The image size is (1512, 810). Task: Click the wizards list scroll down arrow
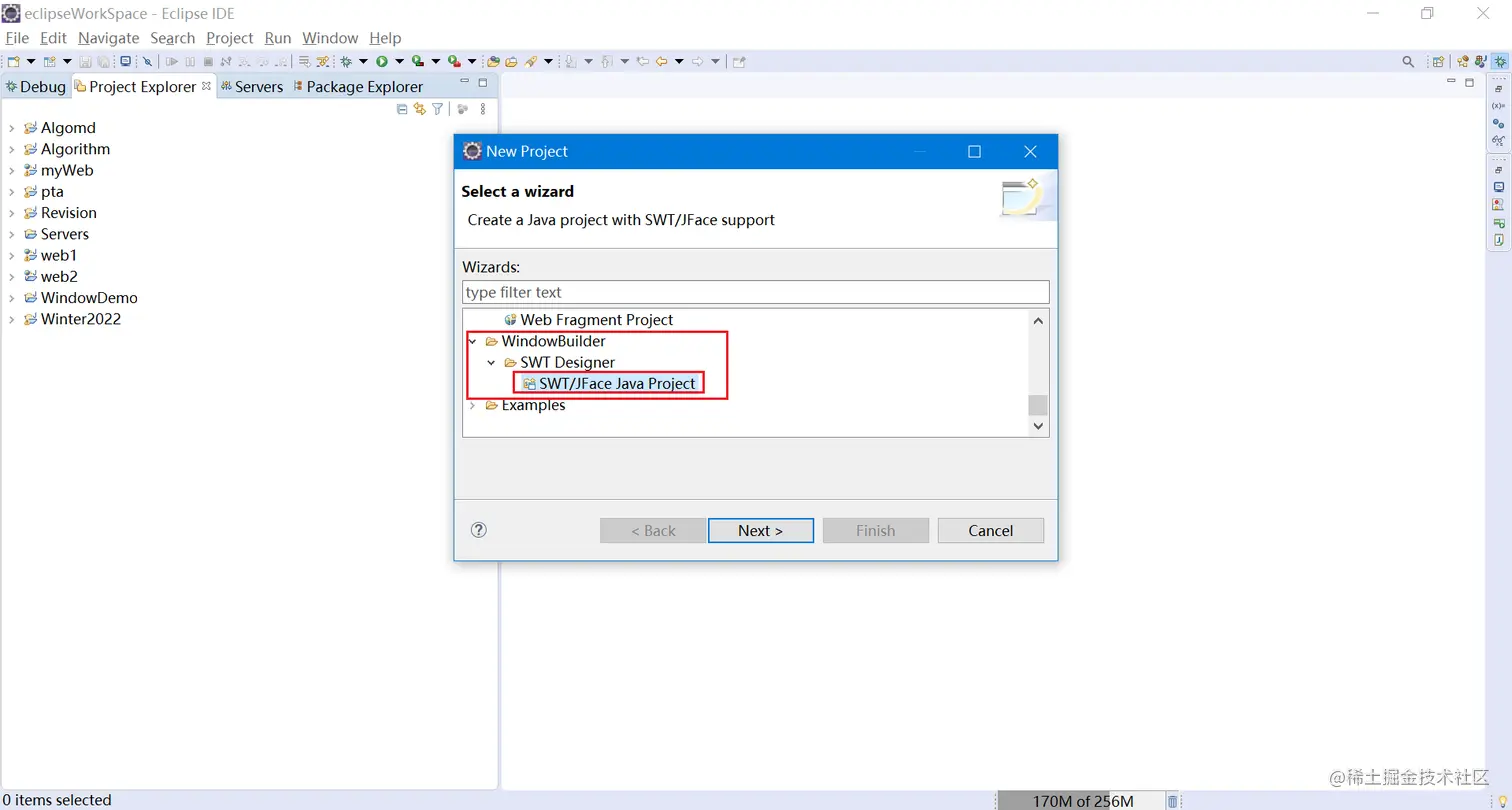click(x=1038, y=426)
